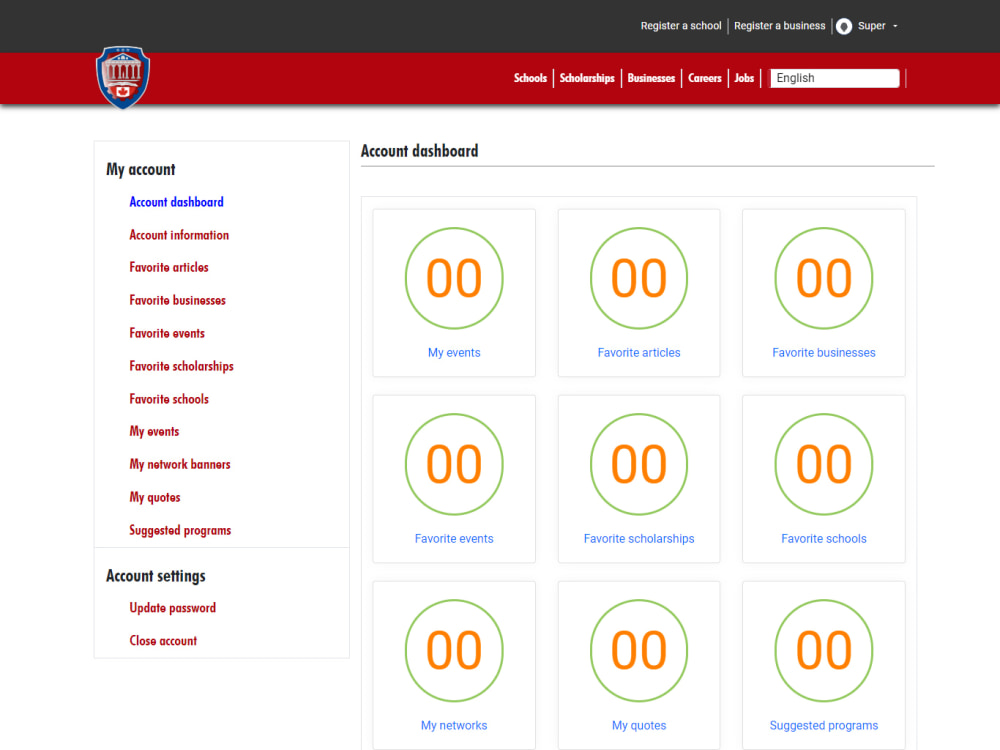
Task: Click Favorite events card label
Action: click(454, 539)
